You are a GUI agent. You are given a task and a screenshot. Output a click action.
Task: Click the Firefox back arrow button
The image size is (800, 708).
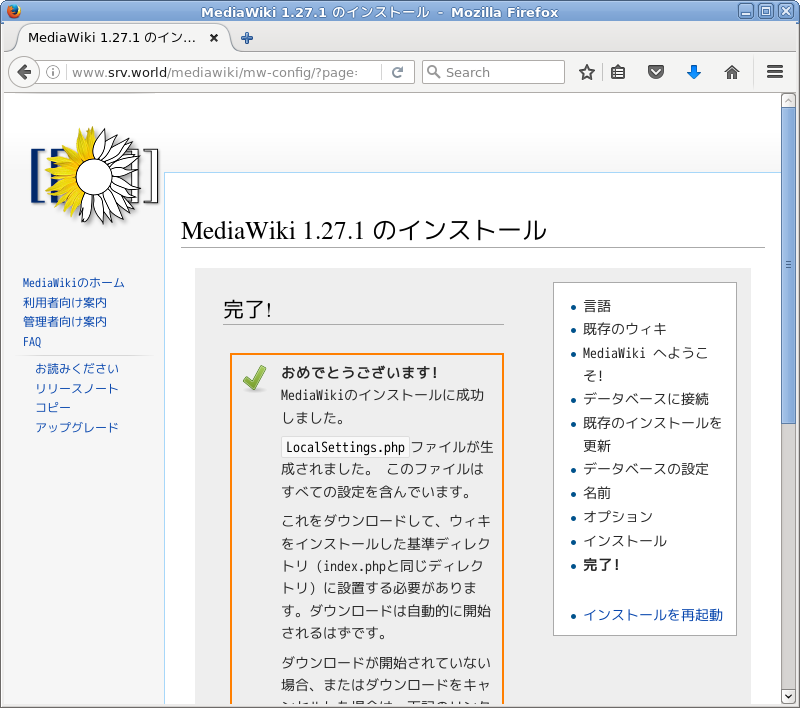click(23, 72)
